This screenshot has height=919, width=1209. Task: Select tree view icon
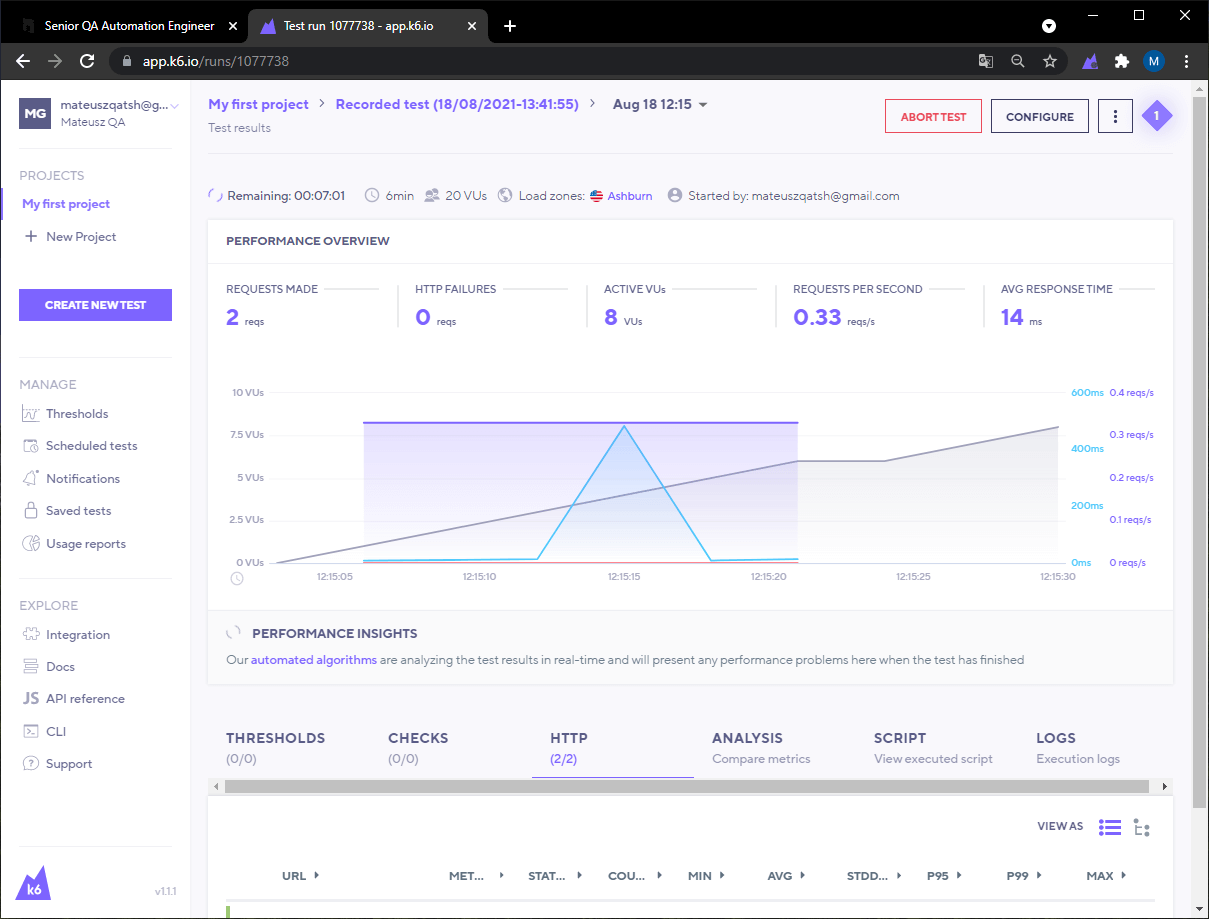point(1142,827)
